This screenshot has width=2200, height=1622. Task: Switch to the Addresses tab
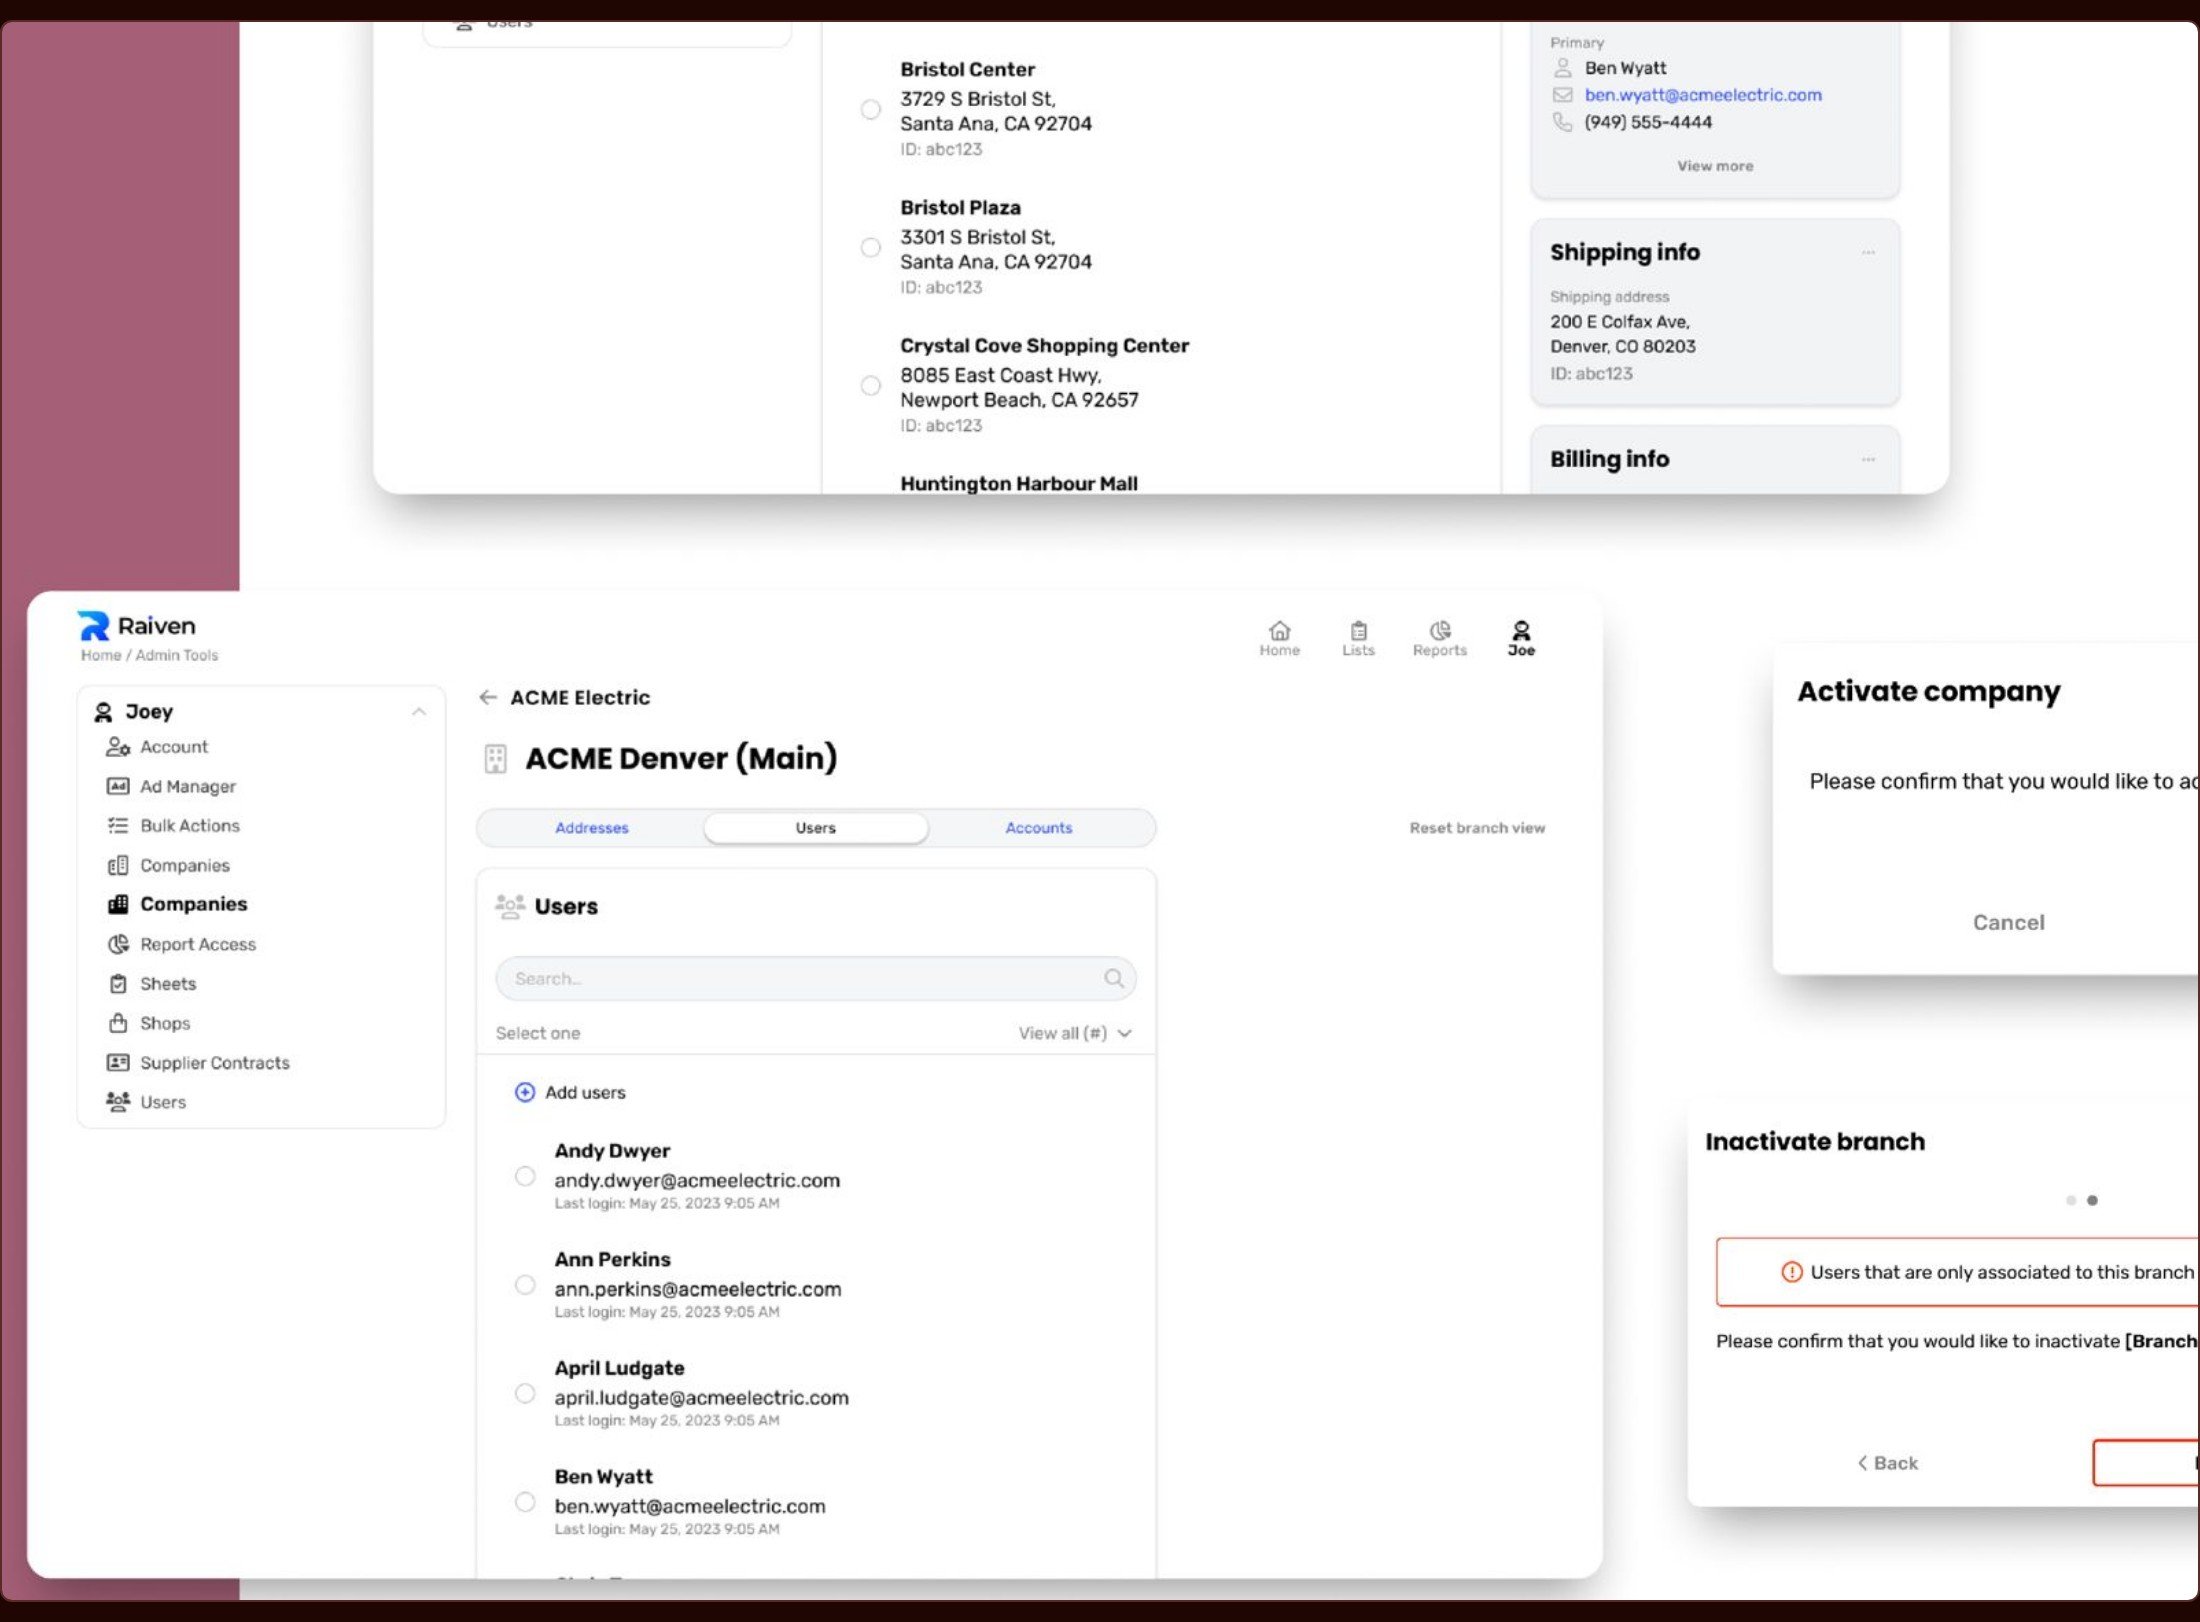coord(592,828)
